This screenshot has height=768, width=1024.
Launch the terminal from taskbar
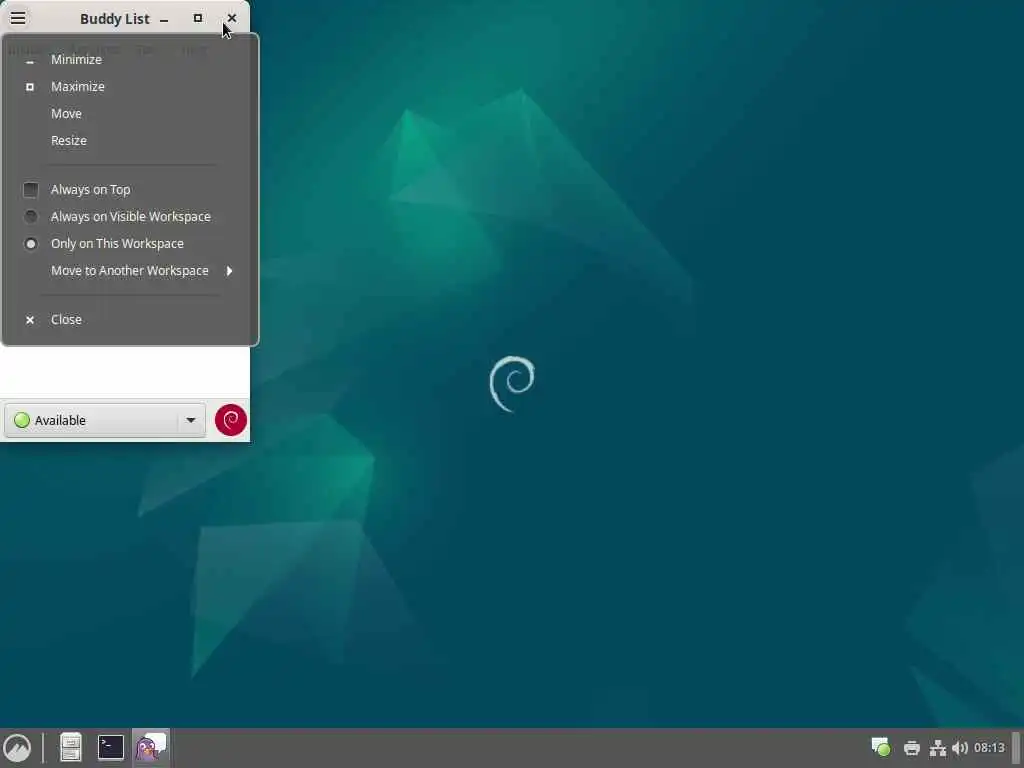coord(111,748)
